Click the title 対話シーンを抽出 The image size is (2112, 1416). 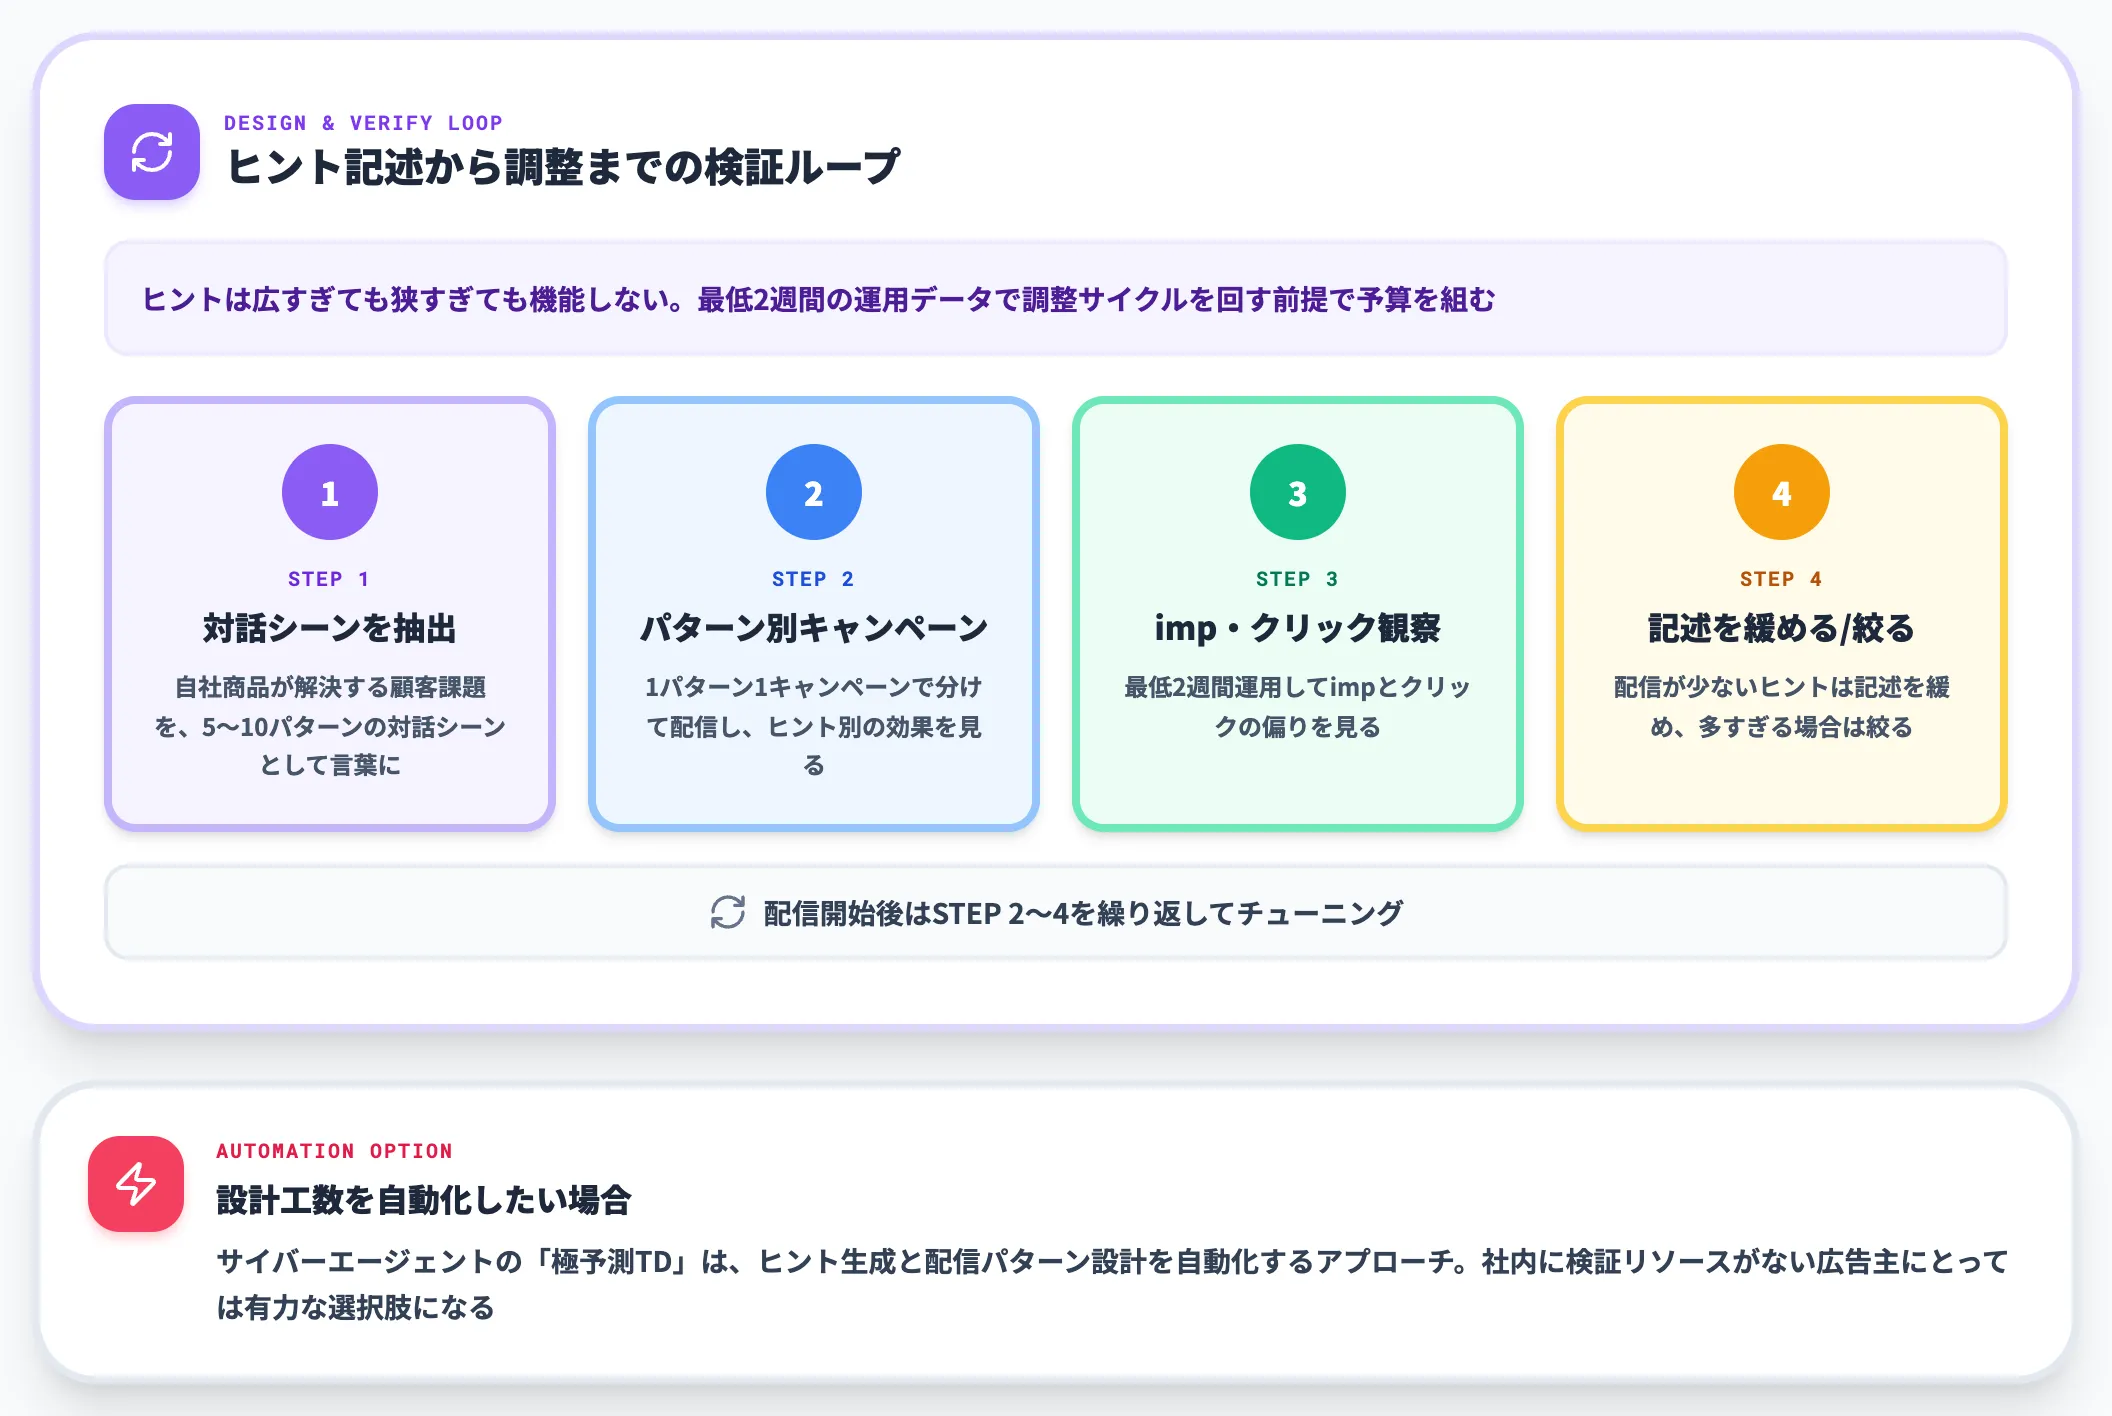330,628
